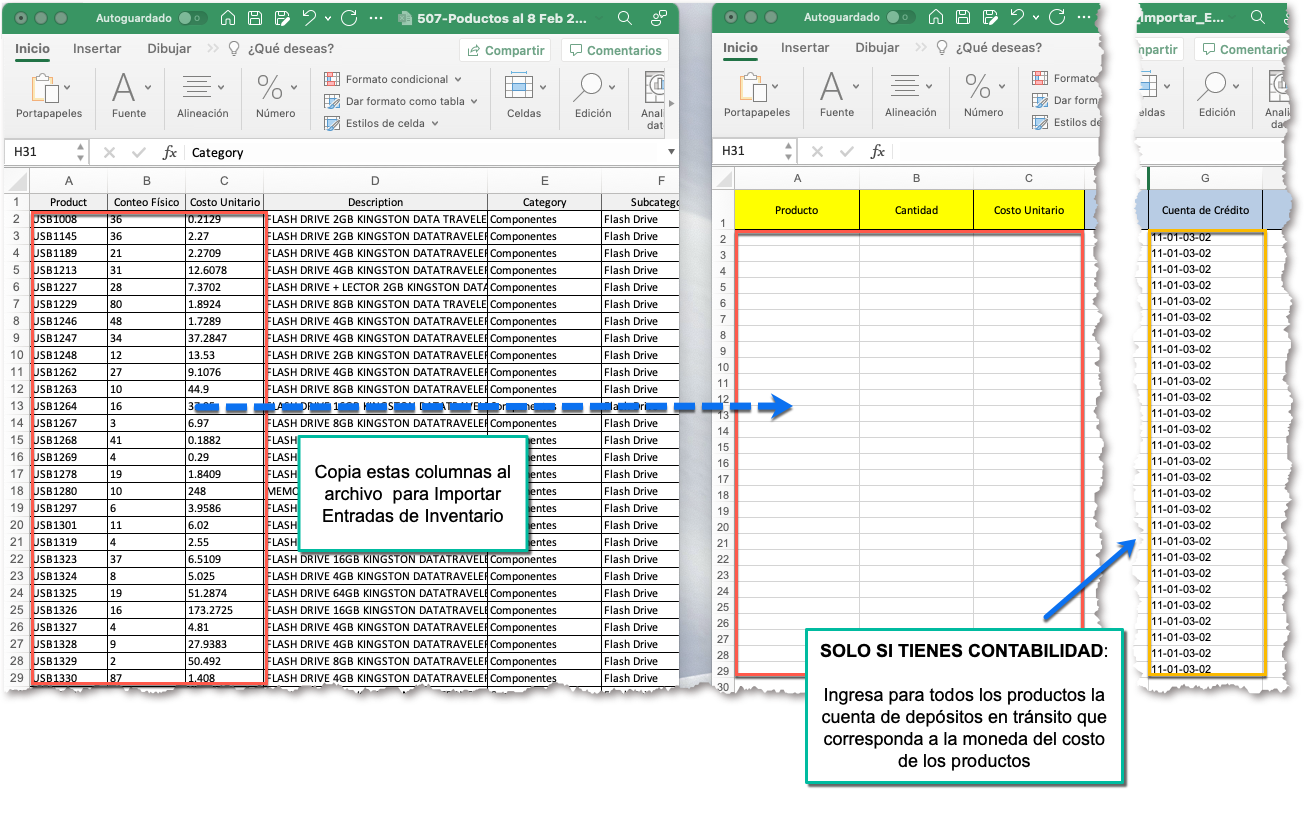Open Fuente group in middle Excel window
Screen dimensions: 1304x820
click(837, 95)
